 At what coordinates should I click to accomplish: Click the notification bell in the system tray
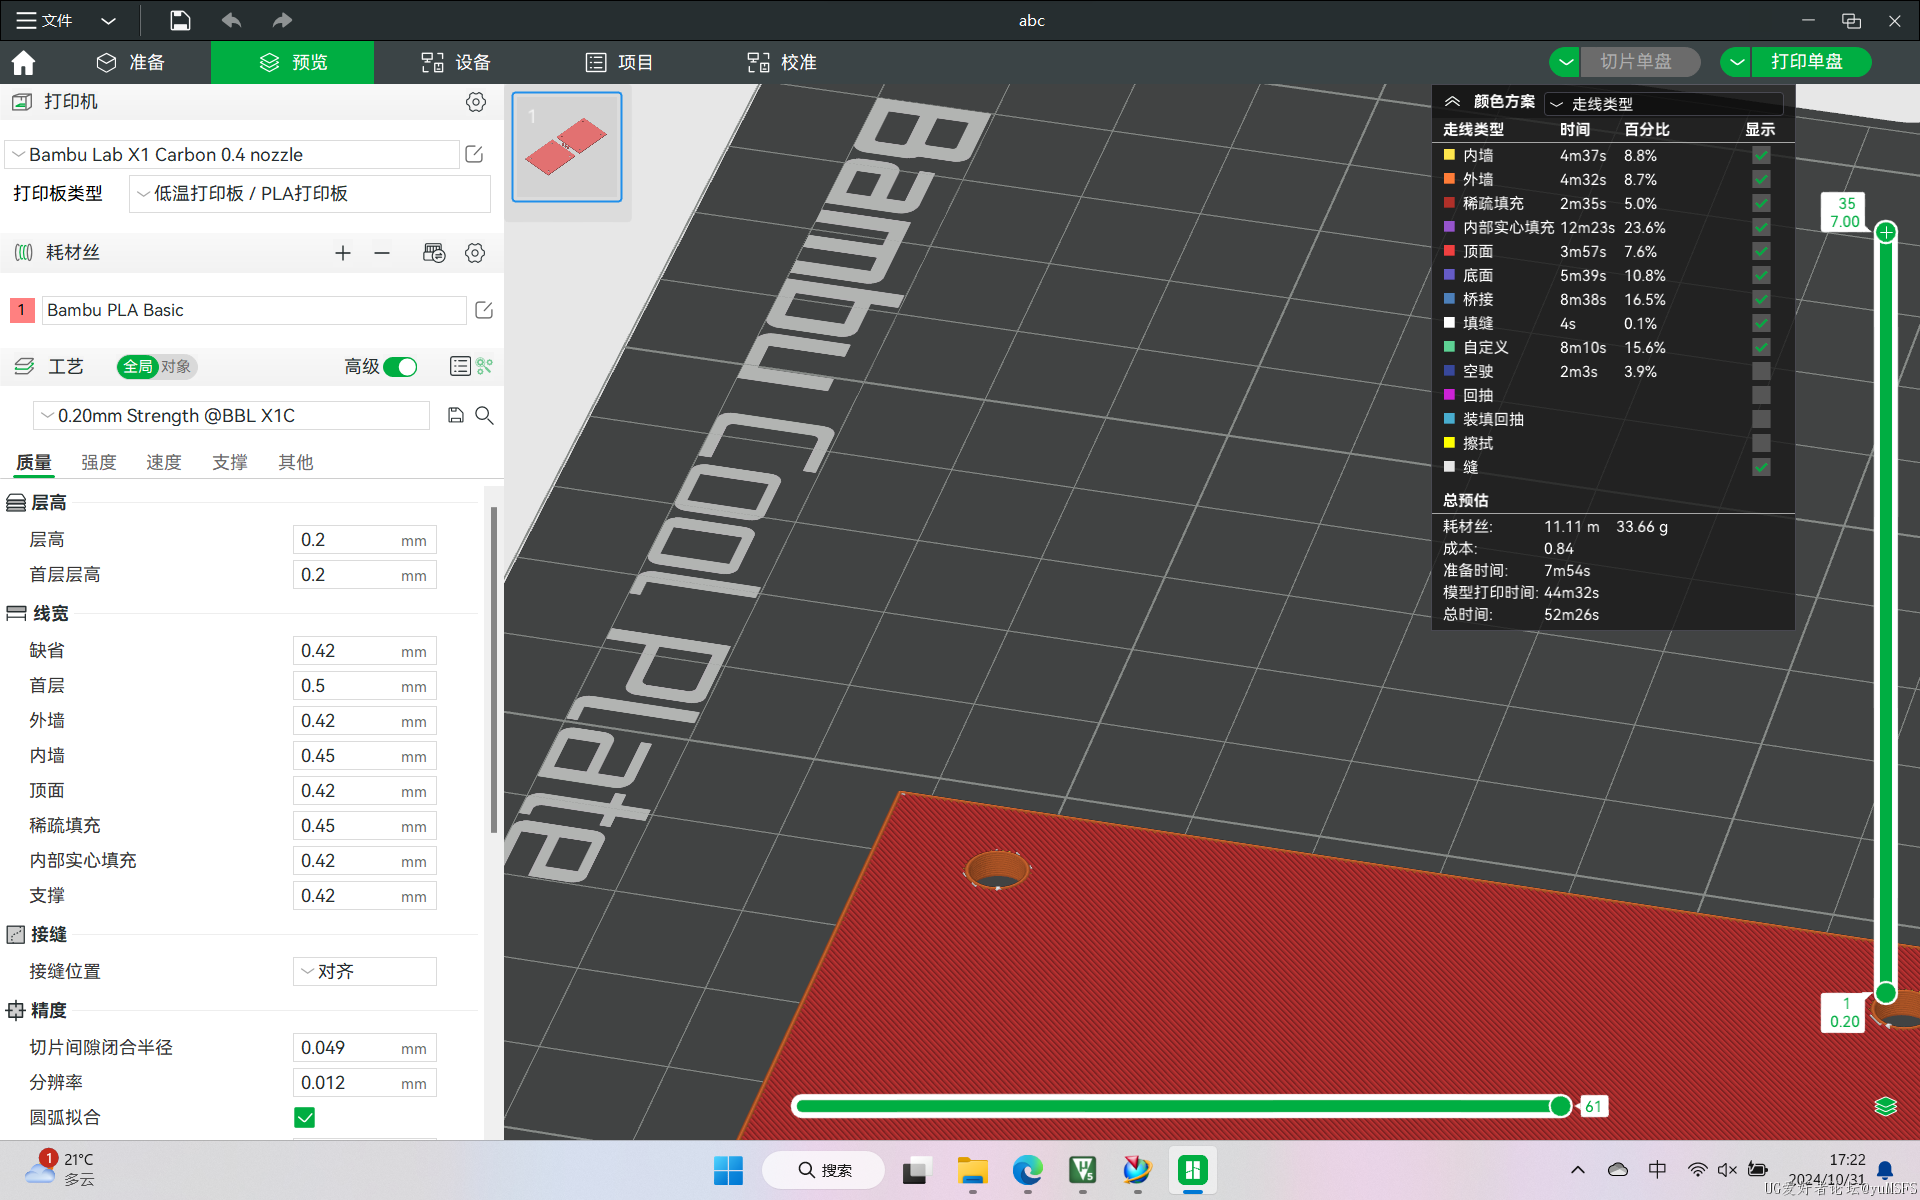(x=1885, y=1170)
